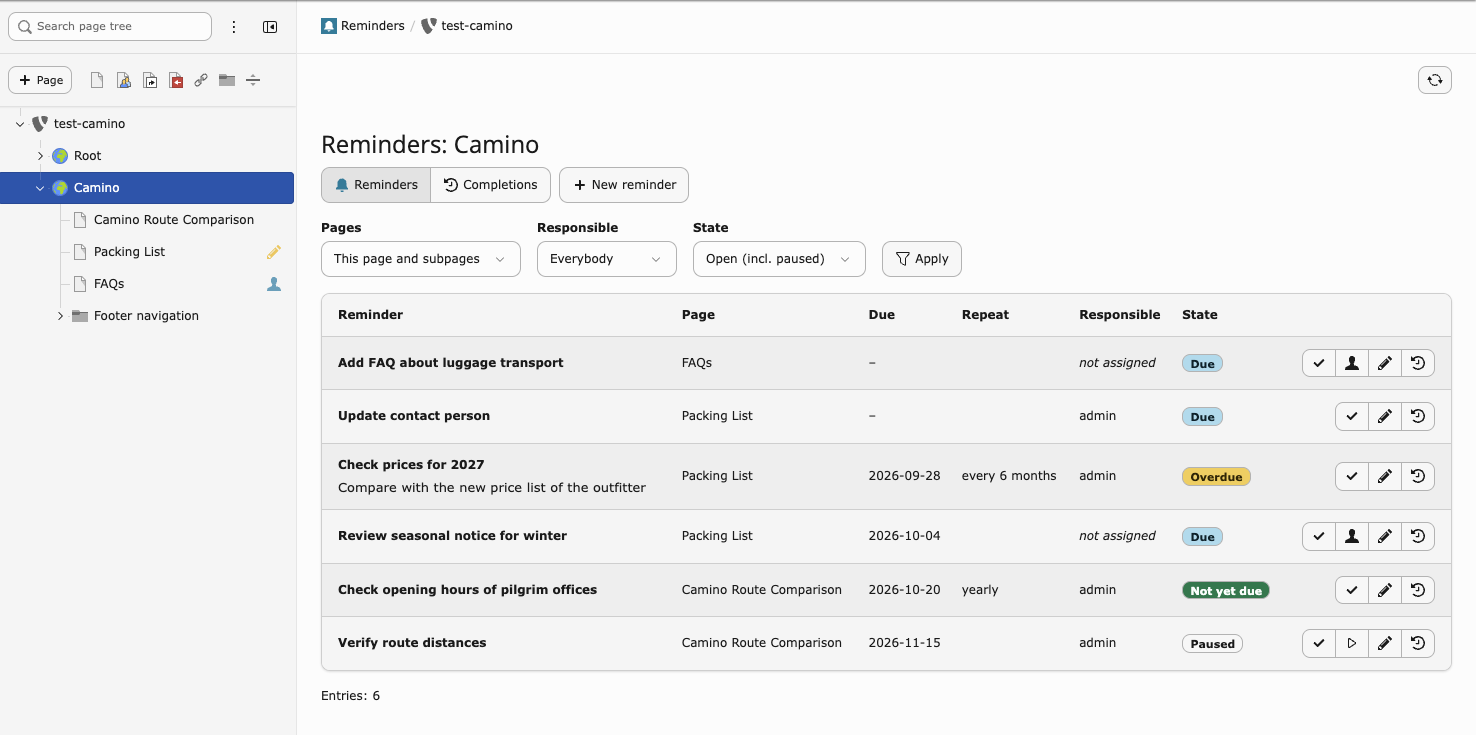Image resolution: width=1476 pixels, height=735 pixels.
Task: Edit the 'Verify route distances' reminder
Action: pyautogui.click(x=1385, y=643)
